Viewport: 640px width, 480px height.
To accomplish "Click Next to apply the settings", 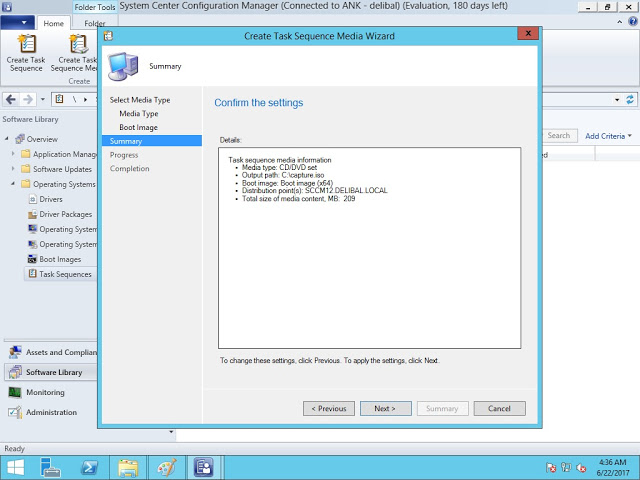I will tap(384, 408).
